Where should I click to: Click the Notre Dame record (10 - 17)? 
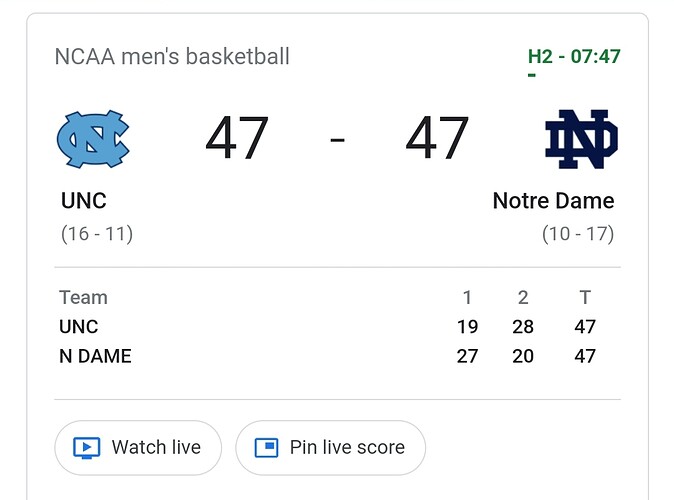tap(578, 234)
